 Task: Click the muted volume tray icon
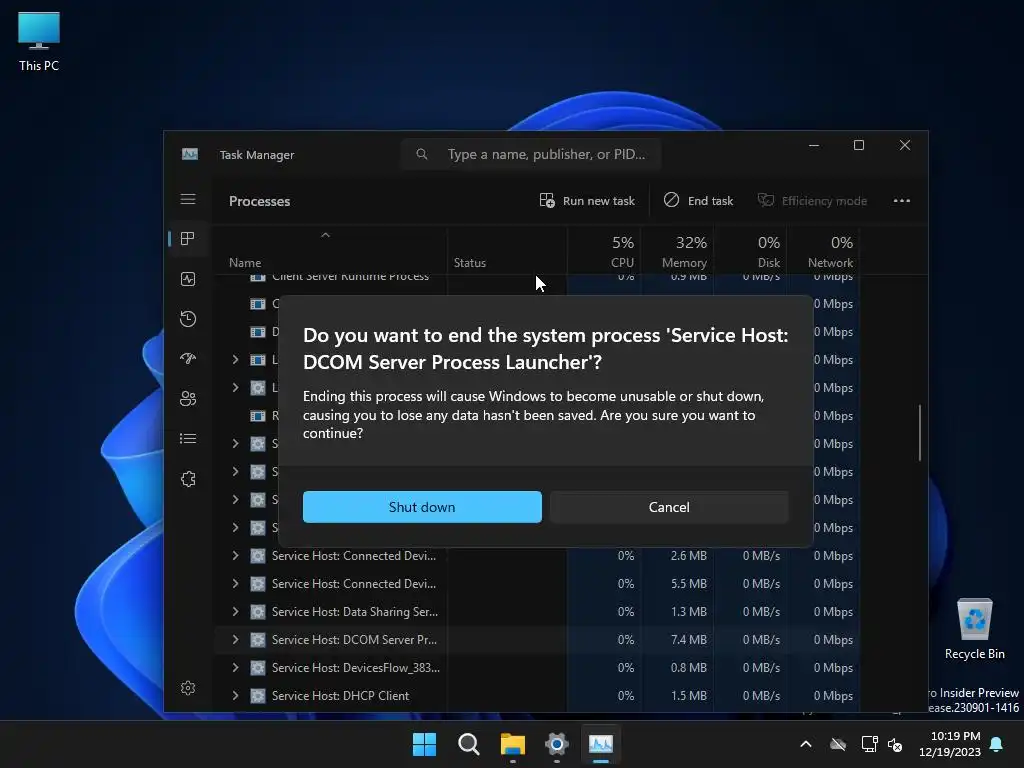point(895,744)
